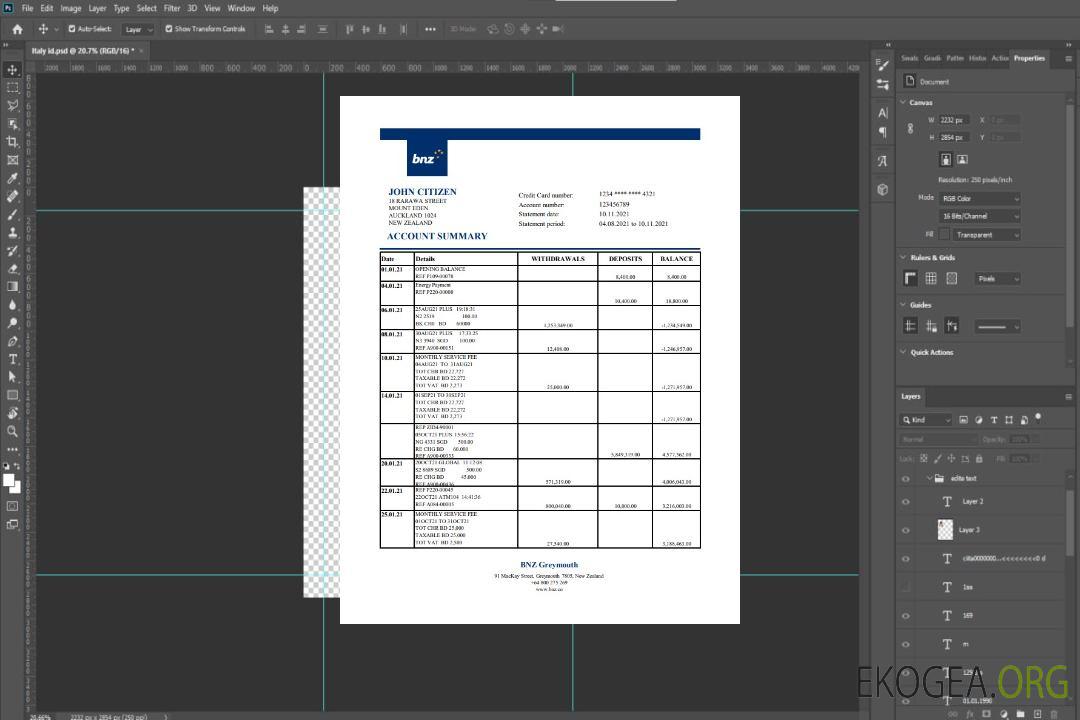1080x720 pixels.
Task: Open the File menu
Action: 28,8
